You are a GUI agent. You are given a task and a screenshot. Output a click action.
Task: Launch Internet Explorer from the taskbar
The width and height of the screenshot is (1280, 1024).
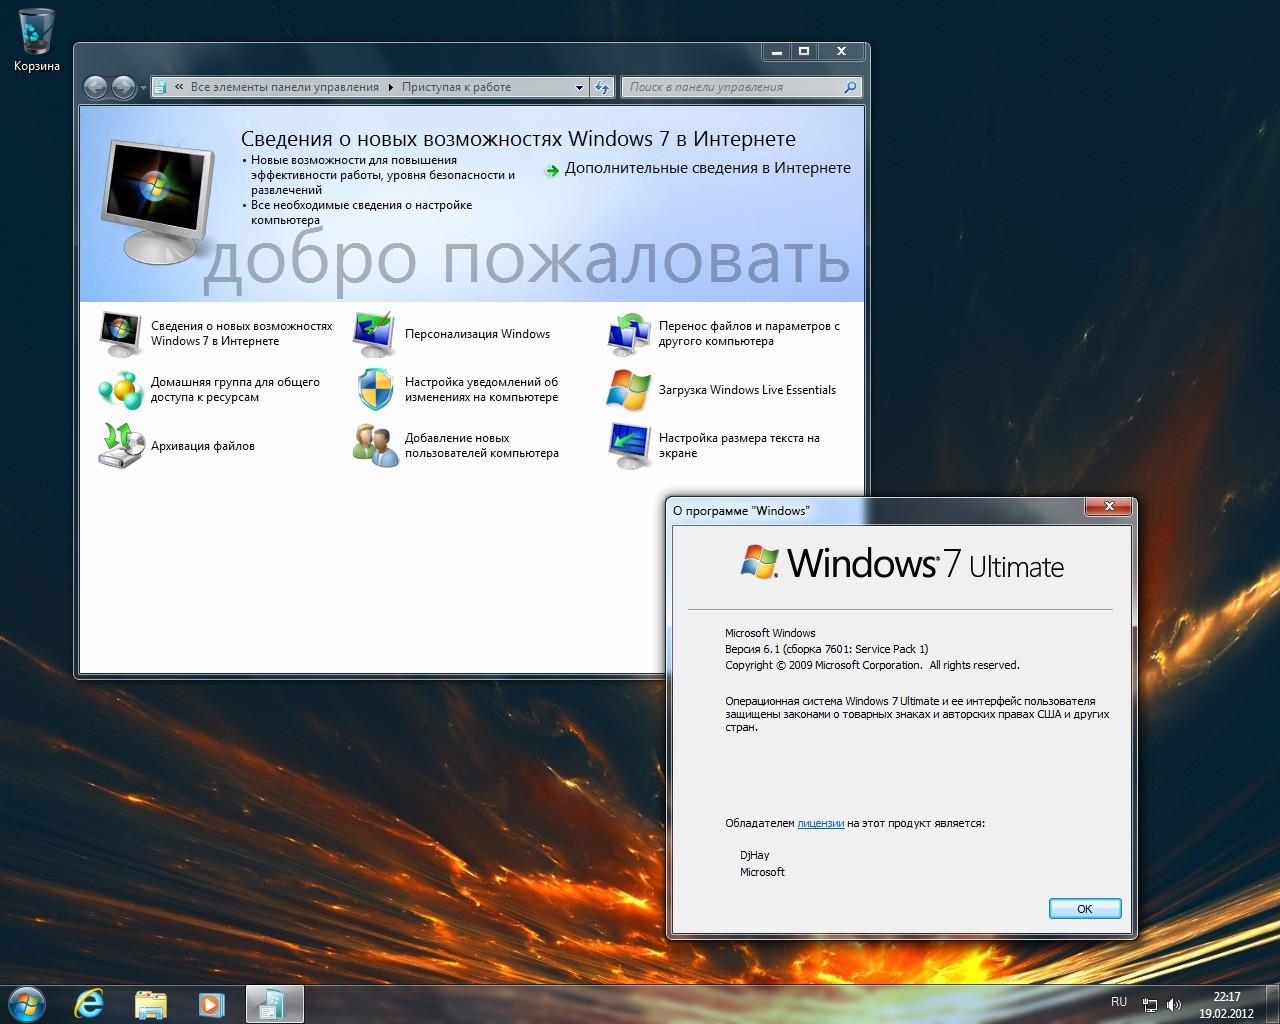[89, 1004]
